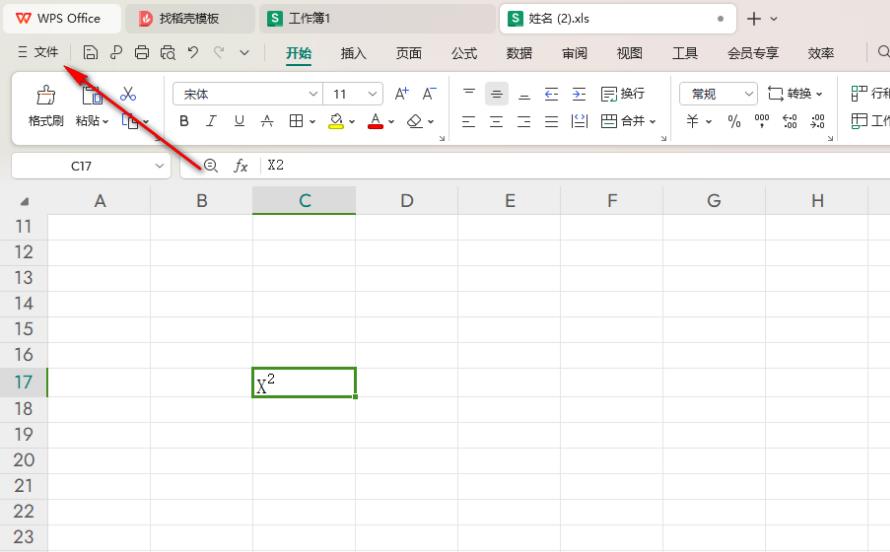Center text horizontally
The width and height of the screenshot is (890, 552).
pos(497,121)
